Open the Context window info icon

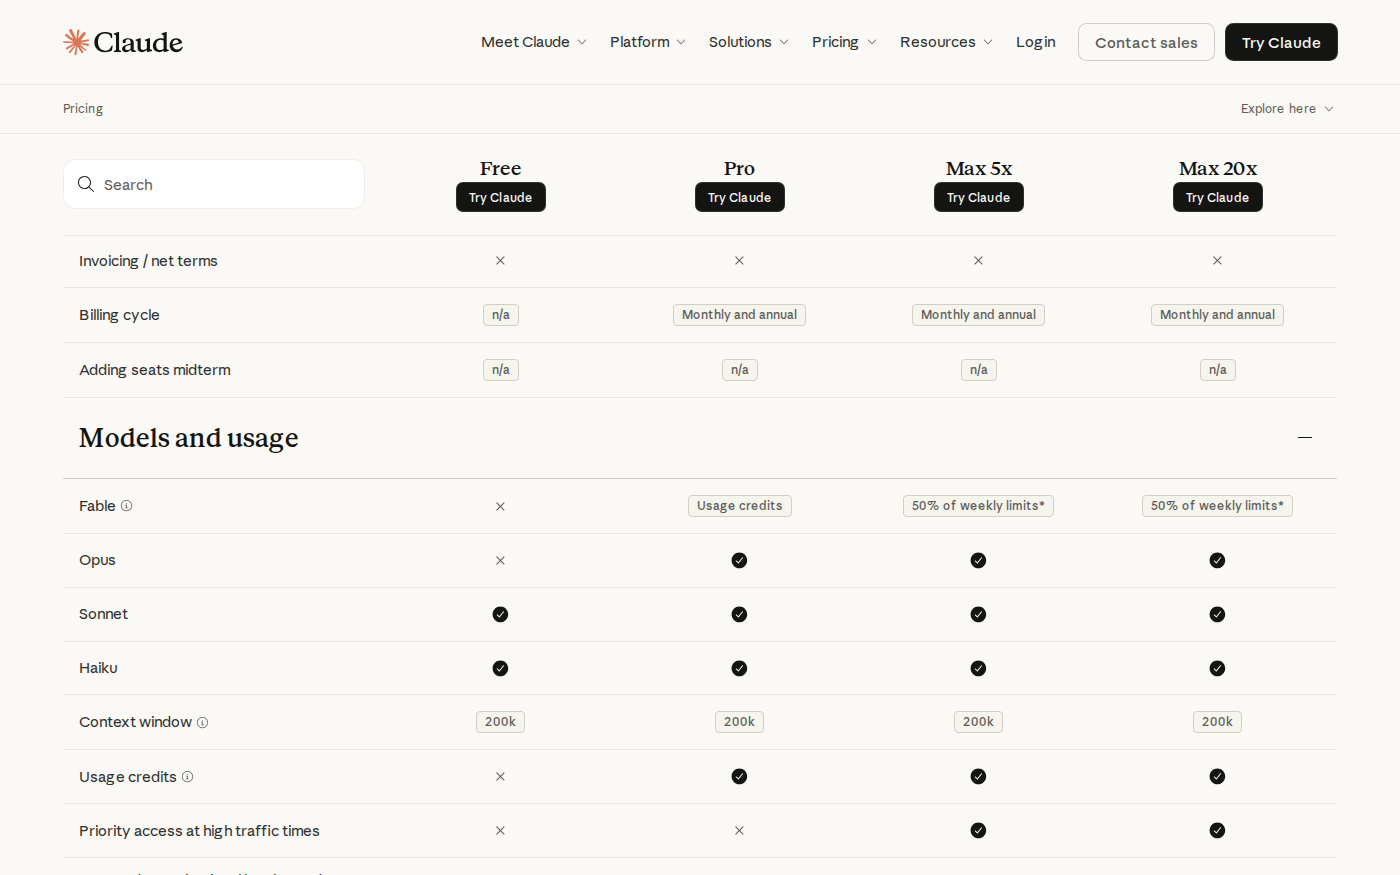tap(203, 723)
